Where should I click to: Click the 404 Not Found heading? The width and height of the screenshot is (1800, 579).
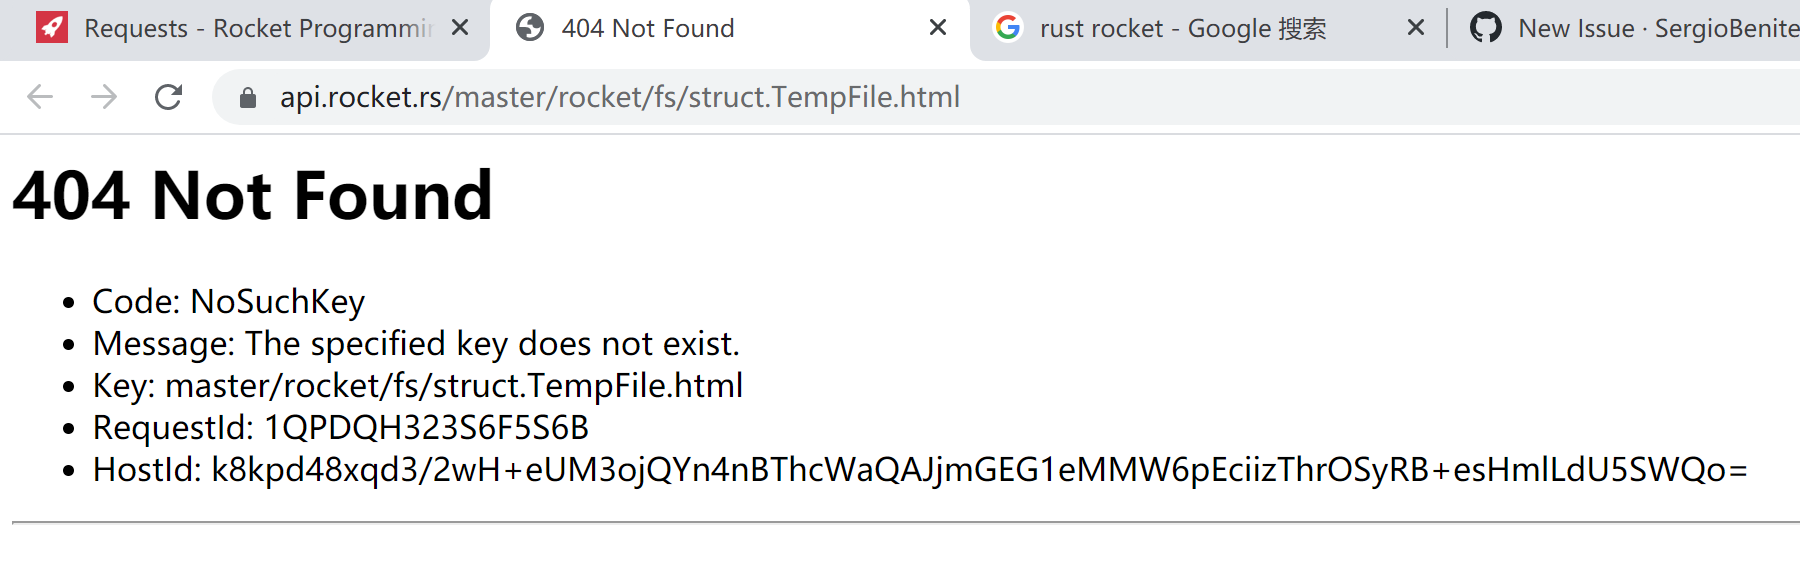click(250, 196)
